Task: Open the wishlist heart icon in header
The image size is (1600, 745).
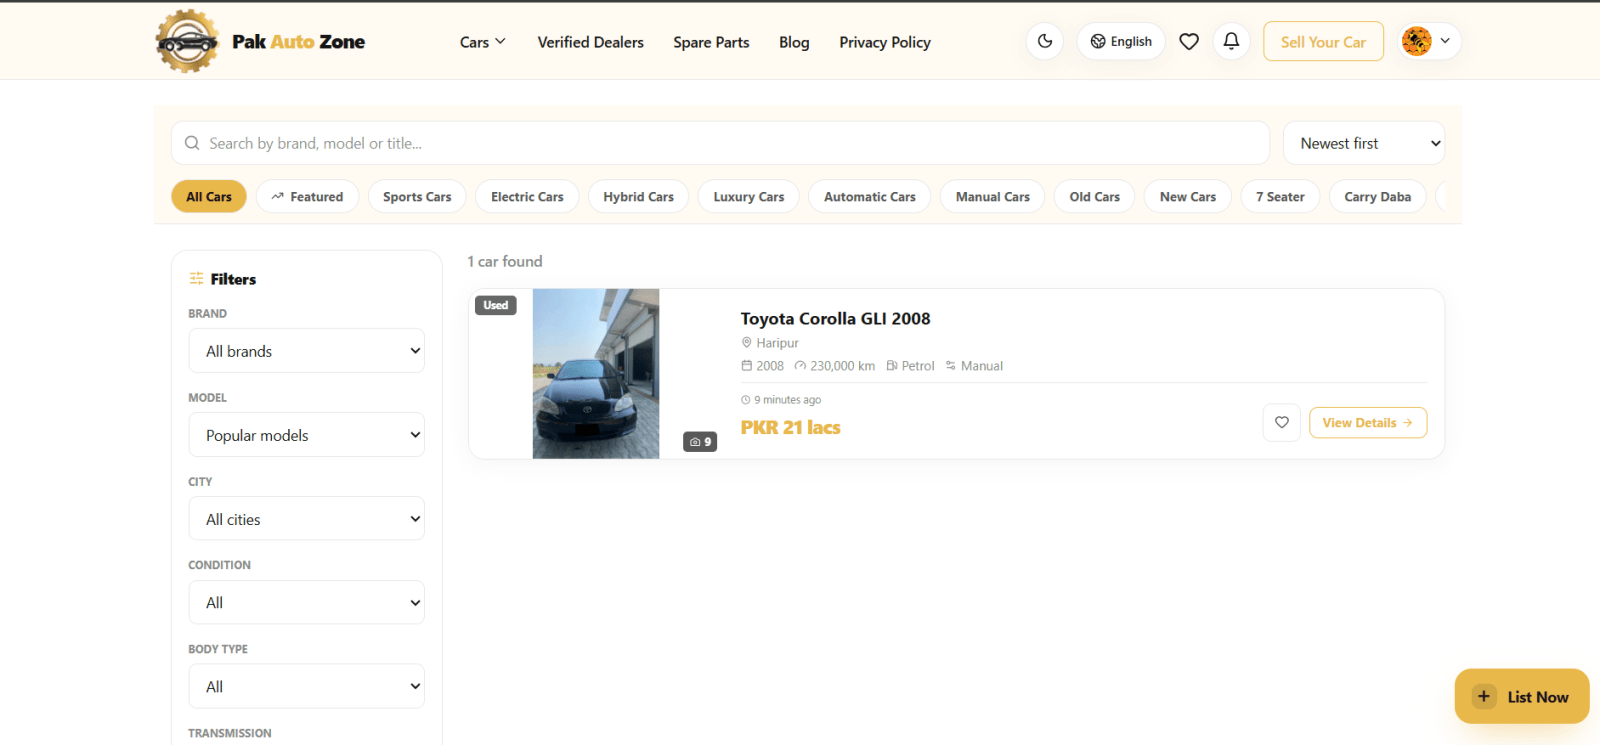Action: [x=1189, y=41]
